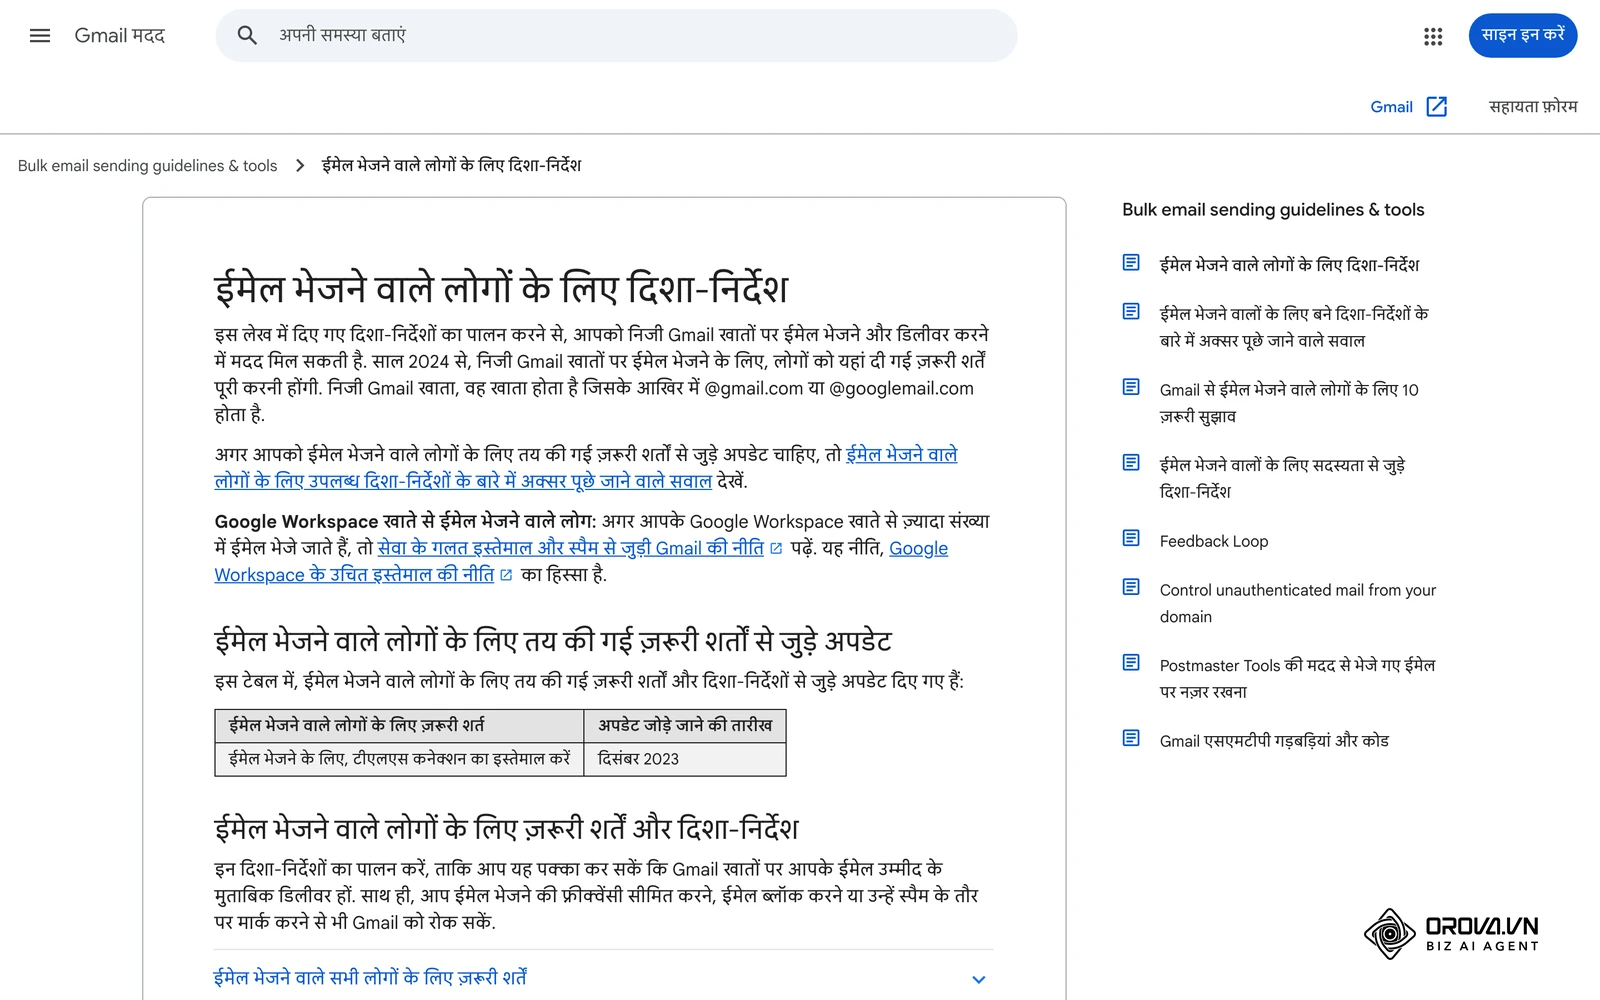Click टीएलएस कनेक्शन का इस्तेमाल करें table cell
1600x1000 pixels.
[399, 759]
